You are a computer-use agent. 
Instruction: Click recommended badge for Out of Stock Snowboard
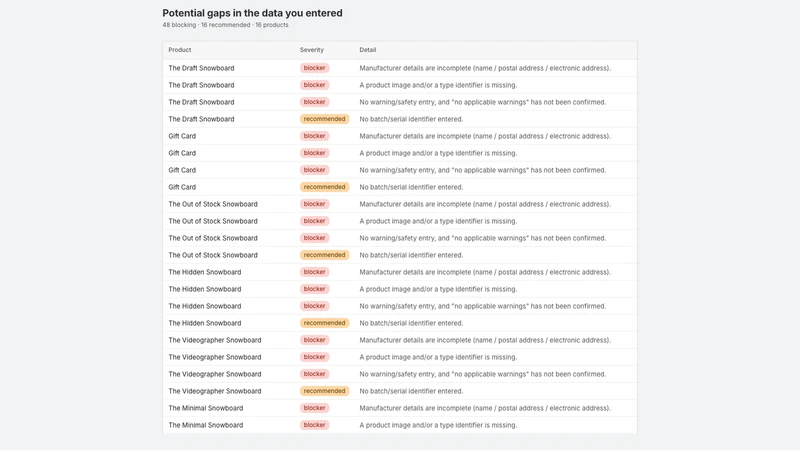[324, 255]
